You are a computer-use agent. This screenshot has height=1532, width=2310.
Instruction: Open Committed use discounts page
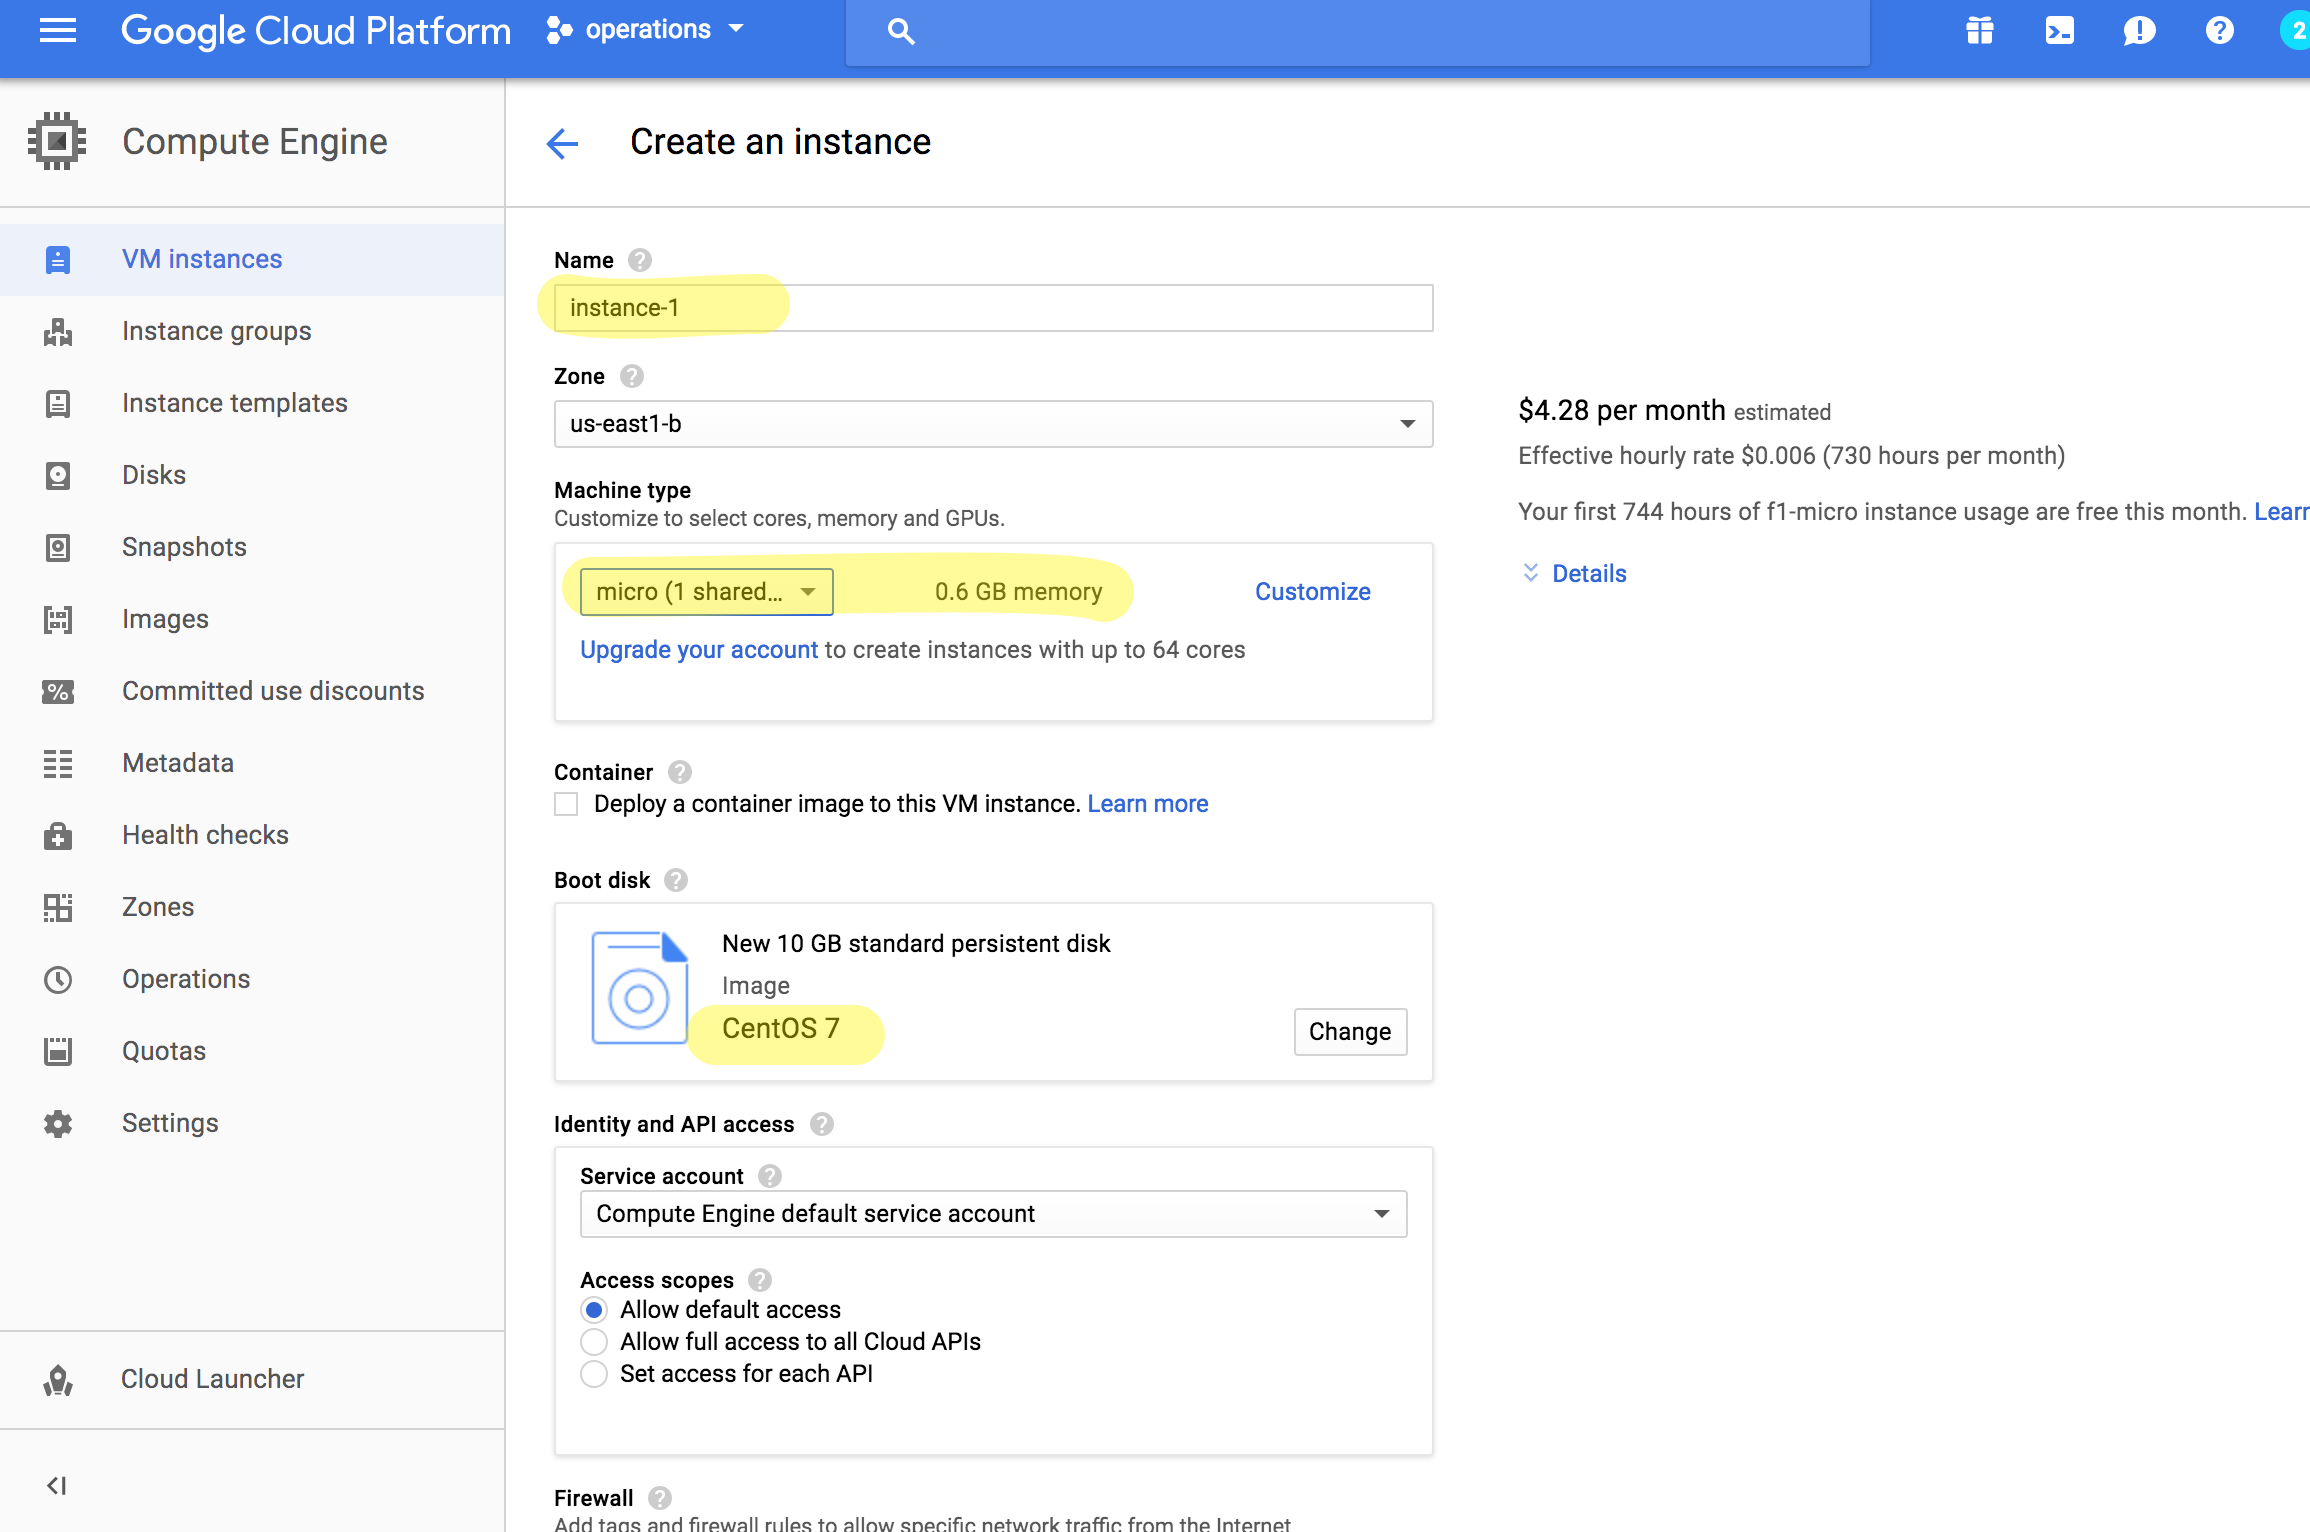tap(272, 690)
